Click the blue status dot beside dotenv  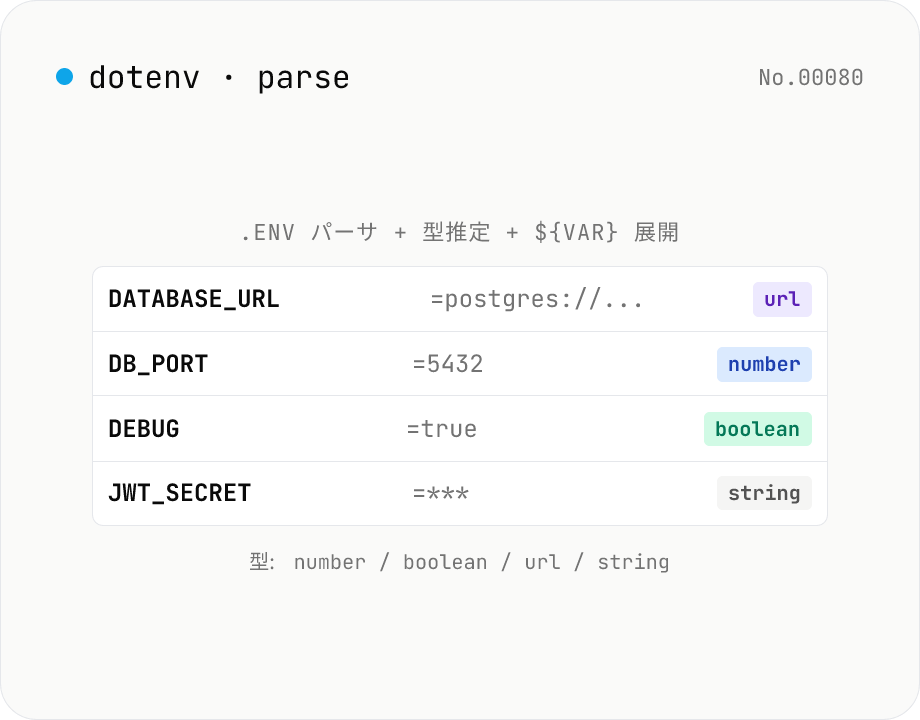pyautogui.click(x=65, y=76)
